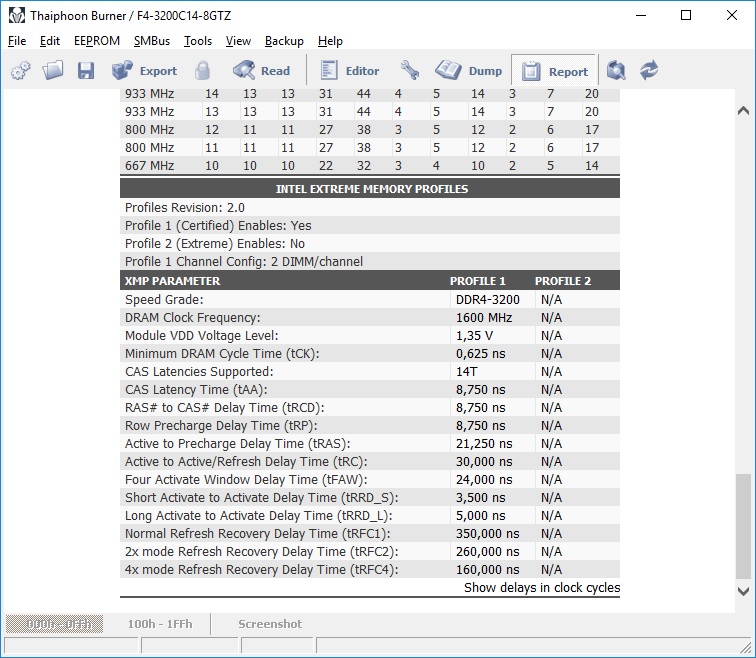Save dump with the floppy disk icon
Viewport: 756px width, 658px height.
click(x=86, y=71)
